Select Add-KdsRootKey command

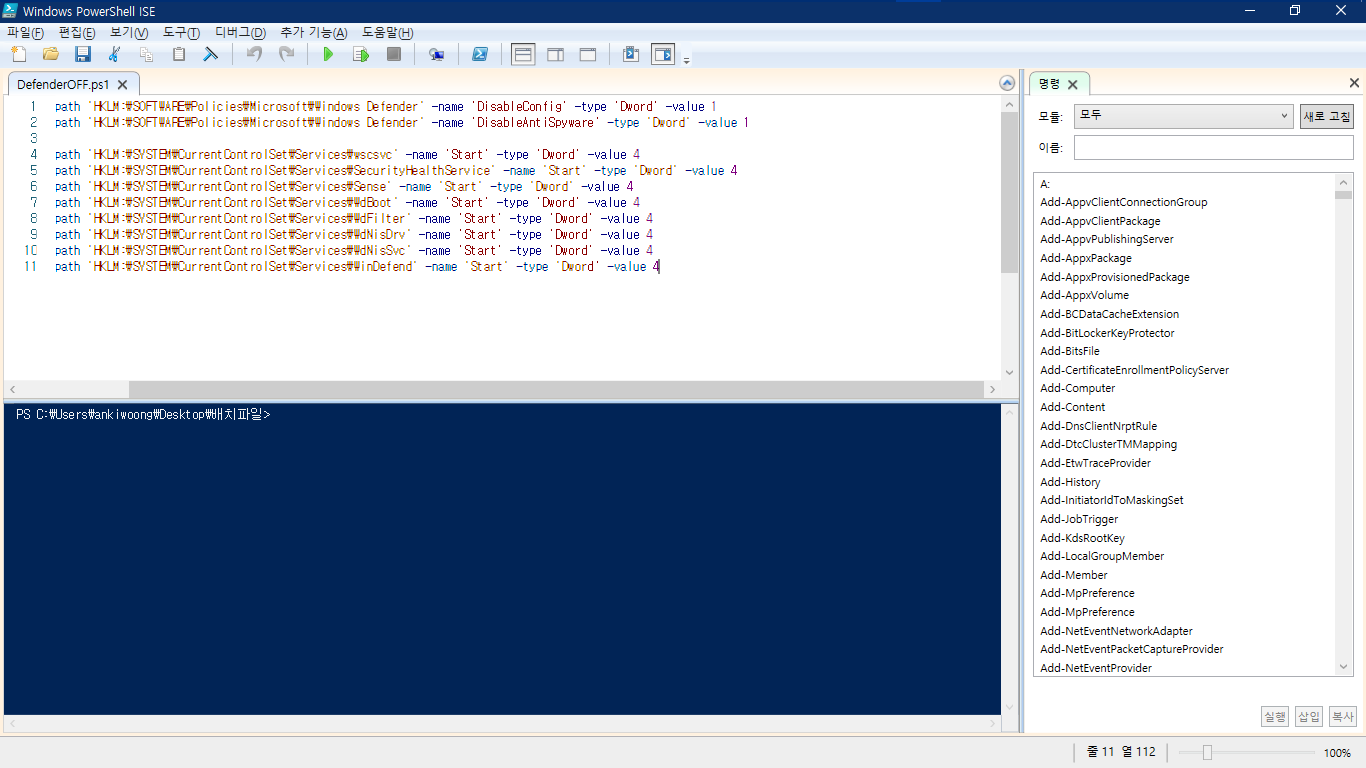click(x=1082, y=538)
